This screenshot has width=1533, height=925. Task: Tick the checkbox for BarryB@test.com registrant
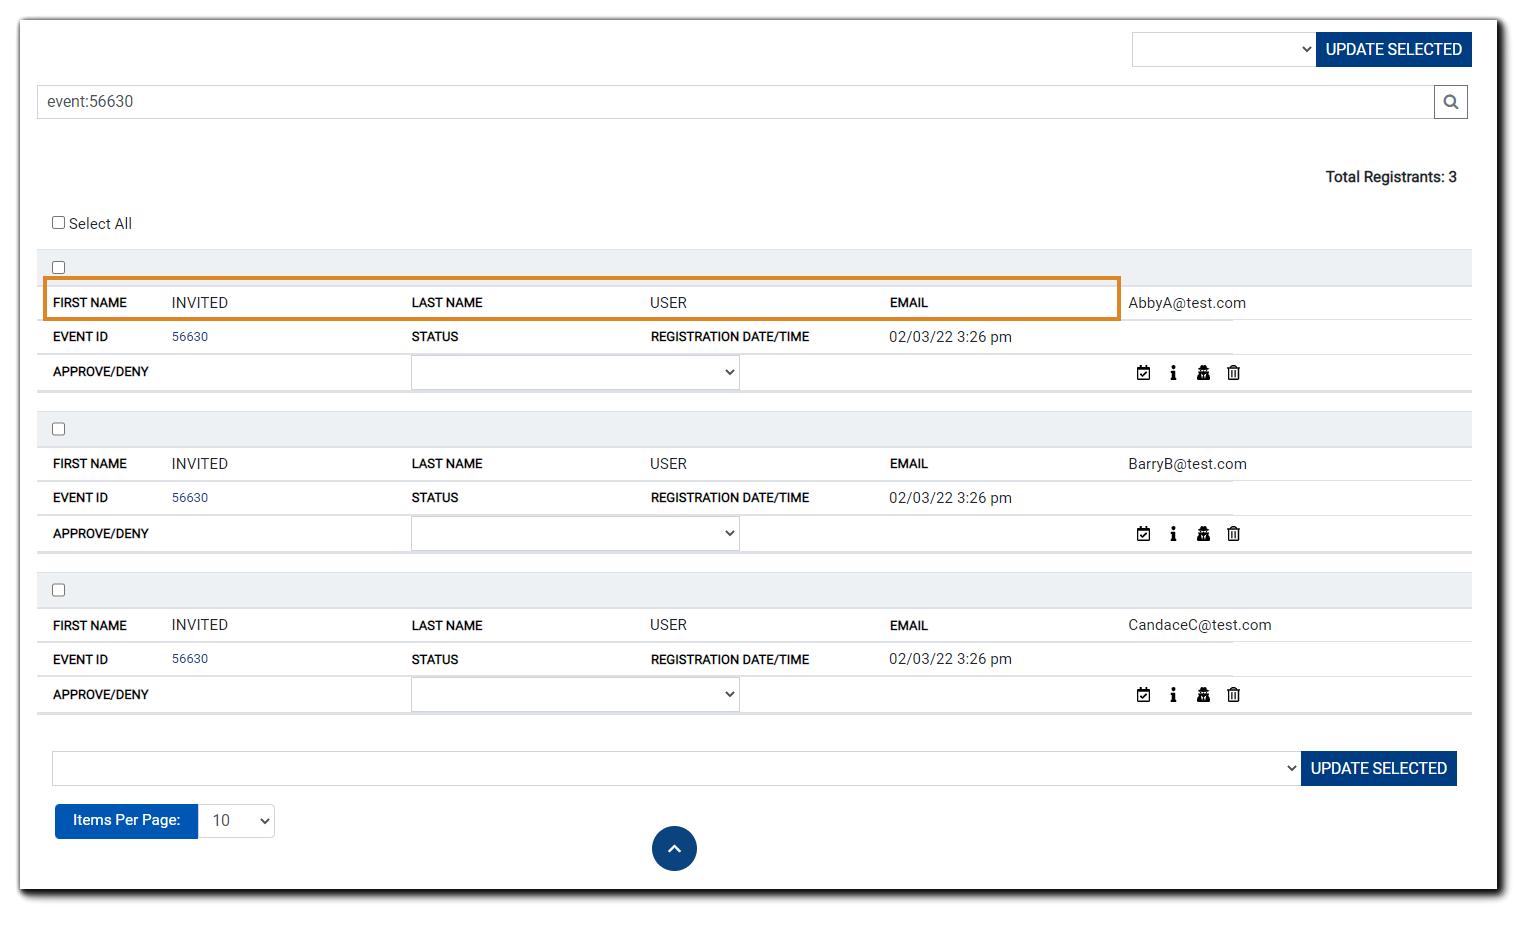pos(59,429)
